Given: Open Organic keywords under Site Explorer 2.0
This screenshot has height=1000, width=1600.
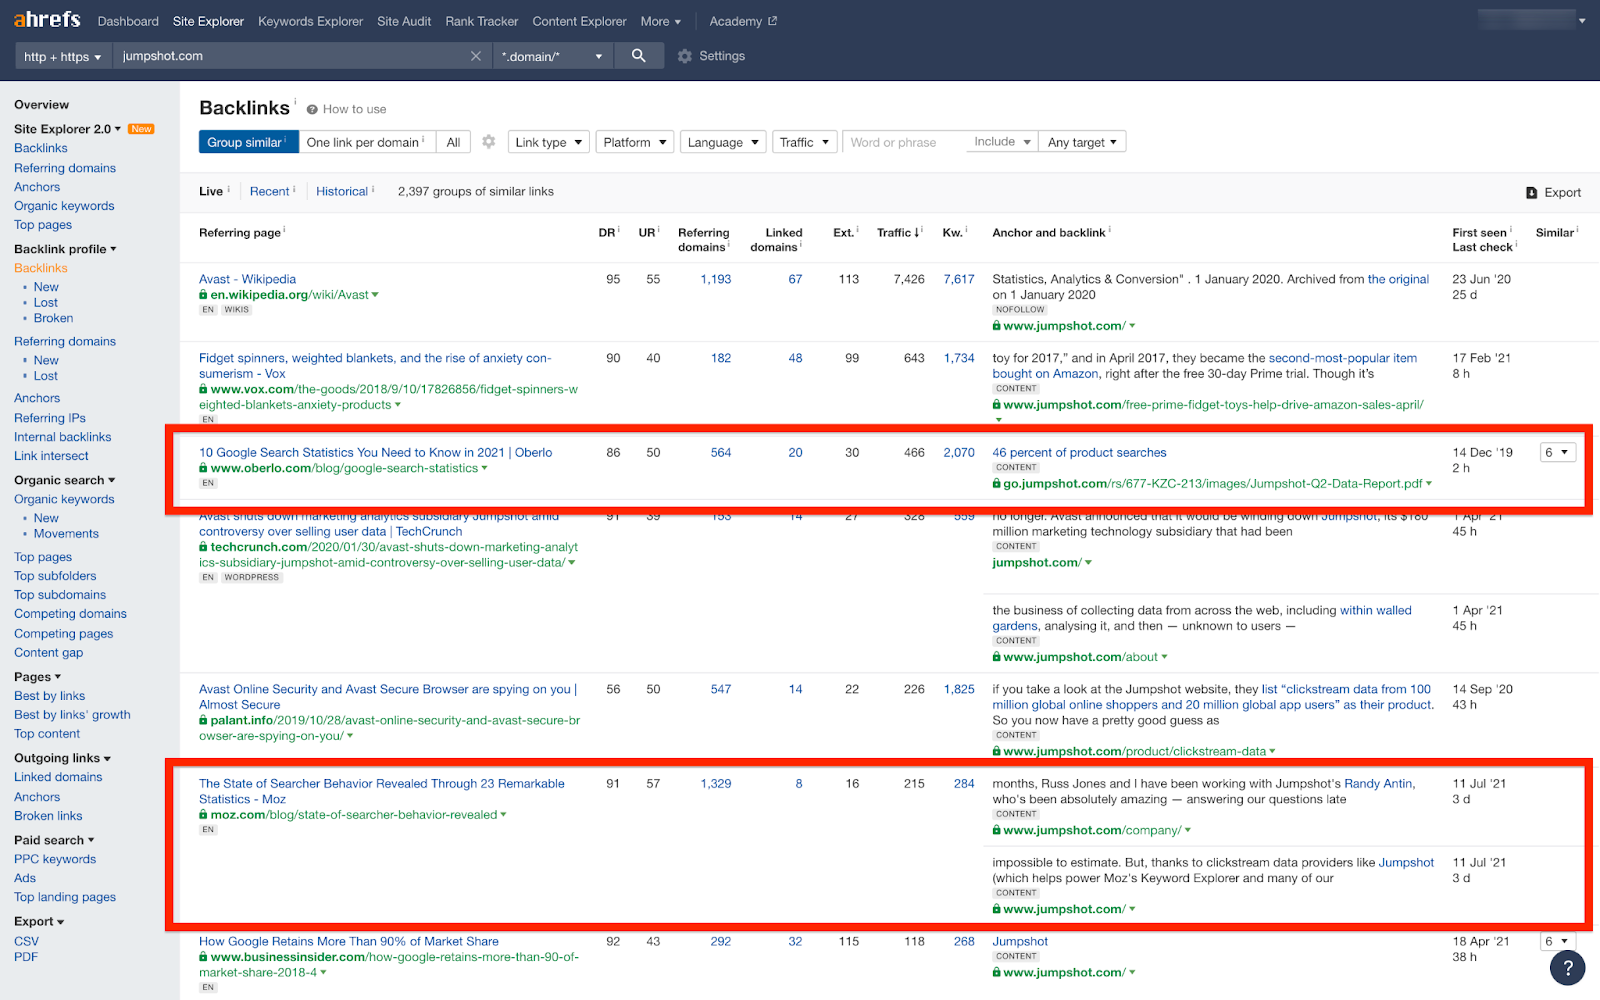Looking at the screenshot, I should [64, 206].
